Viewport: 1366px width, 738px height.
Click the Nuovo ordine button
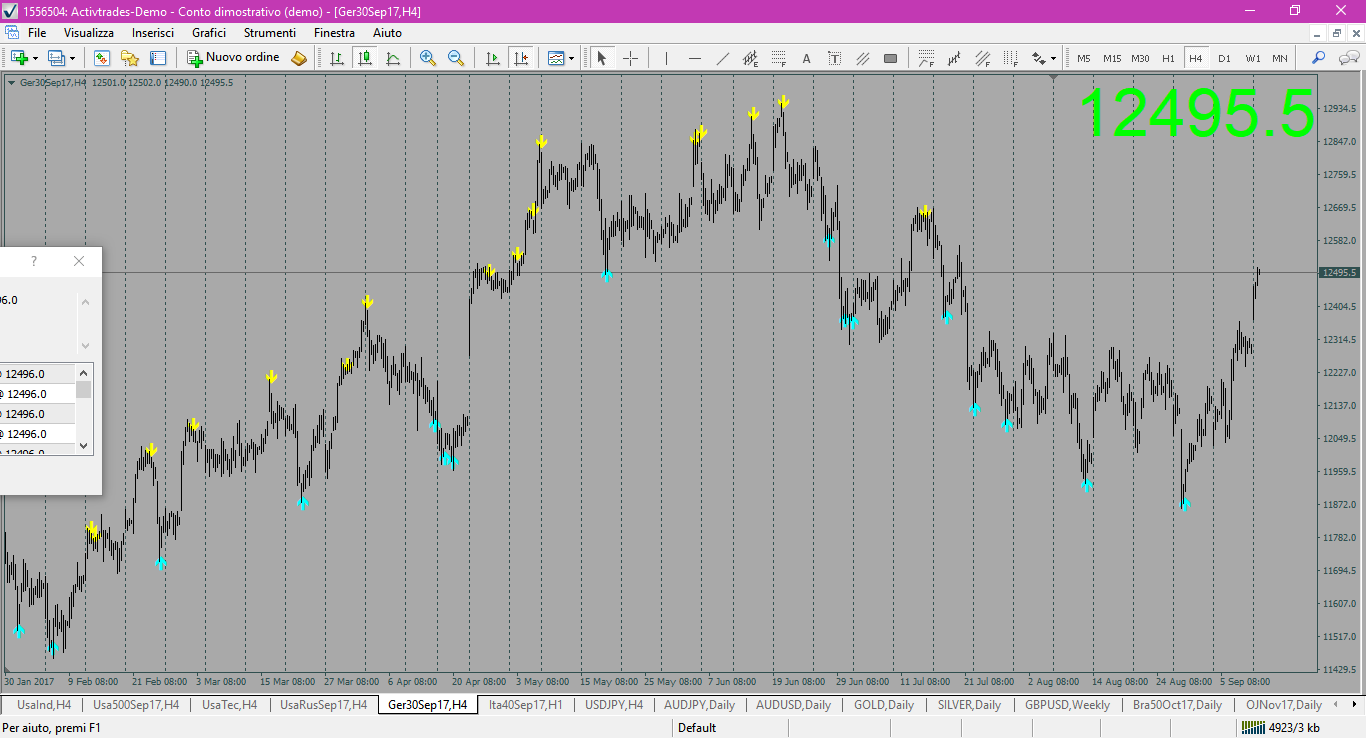233,58
